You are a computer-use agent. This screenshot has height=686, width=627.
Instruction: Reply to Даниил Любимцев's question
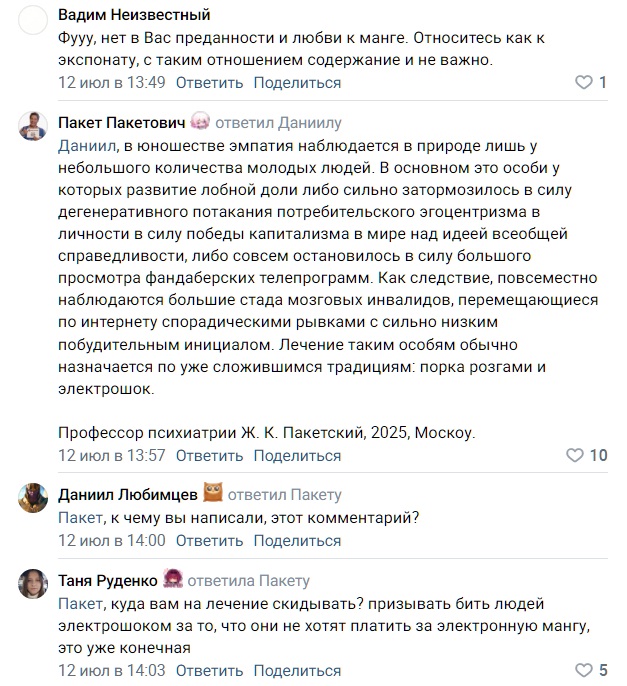(209, 541)
